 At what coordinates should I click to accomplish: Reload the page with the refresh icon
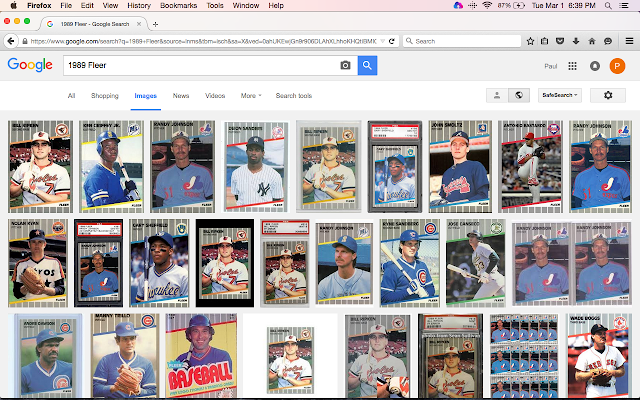click(x=391, y=41)
